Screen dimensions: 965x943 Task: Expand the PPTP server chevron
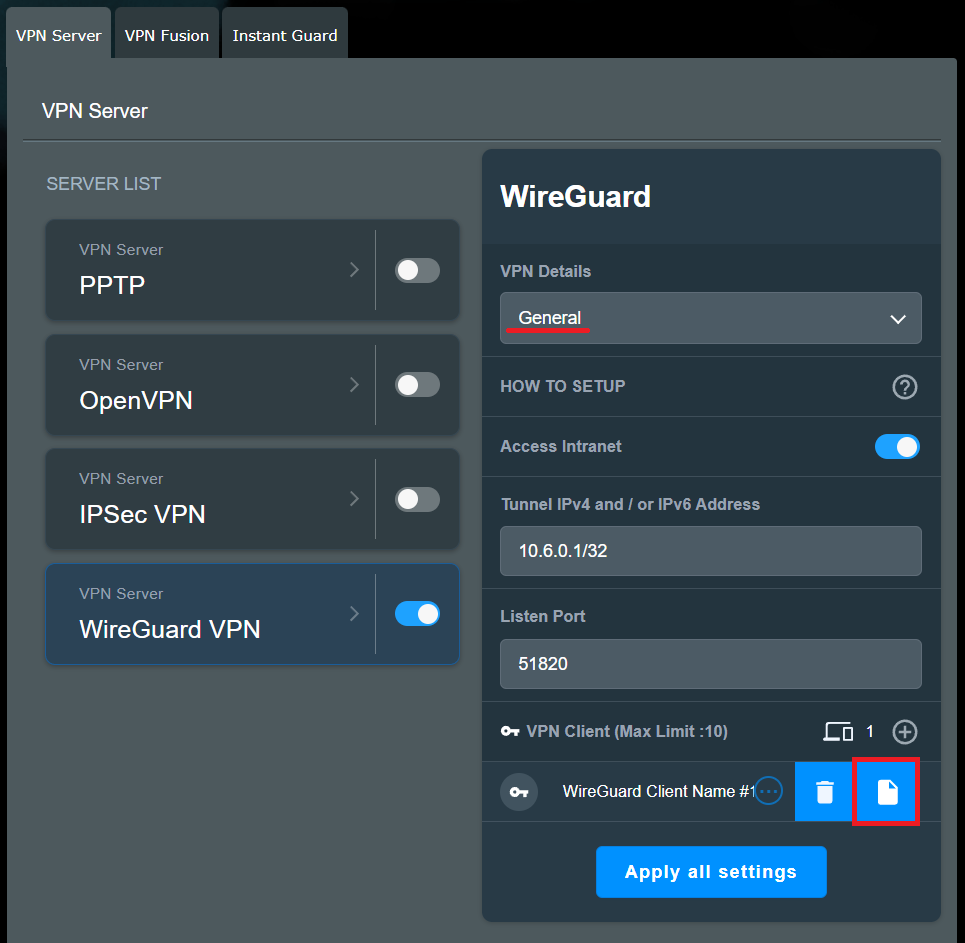(354, 270)
